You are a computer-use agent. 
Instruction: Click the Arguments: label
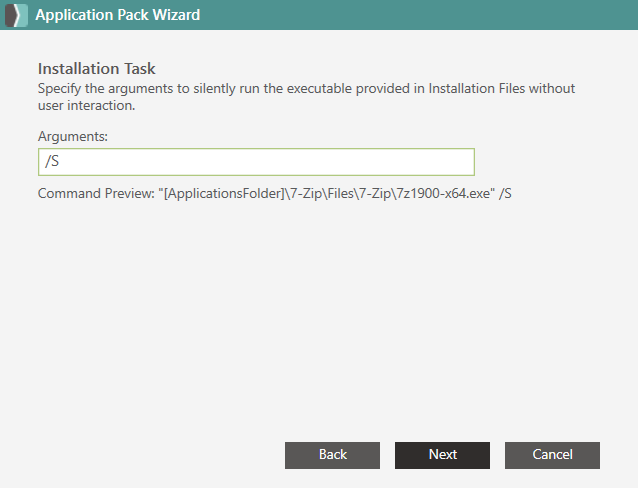pyautogui.click(x=73, y=136)
